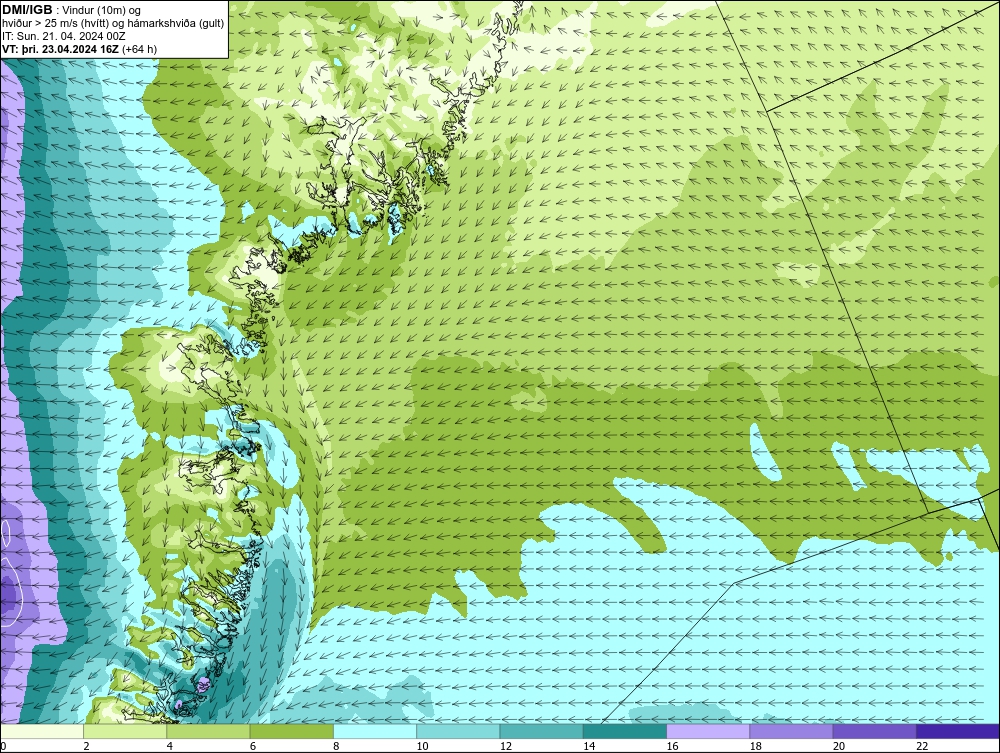1000x753 pixels.
Task: Click the legend tick label '18'
Action: 755,746
